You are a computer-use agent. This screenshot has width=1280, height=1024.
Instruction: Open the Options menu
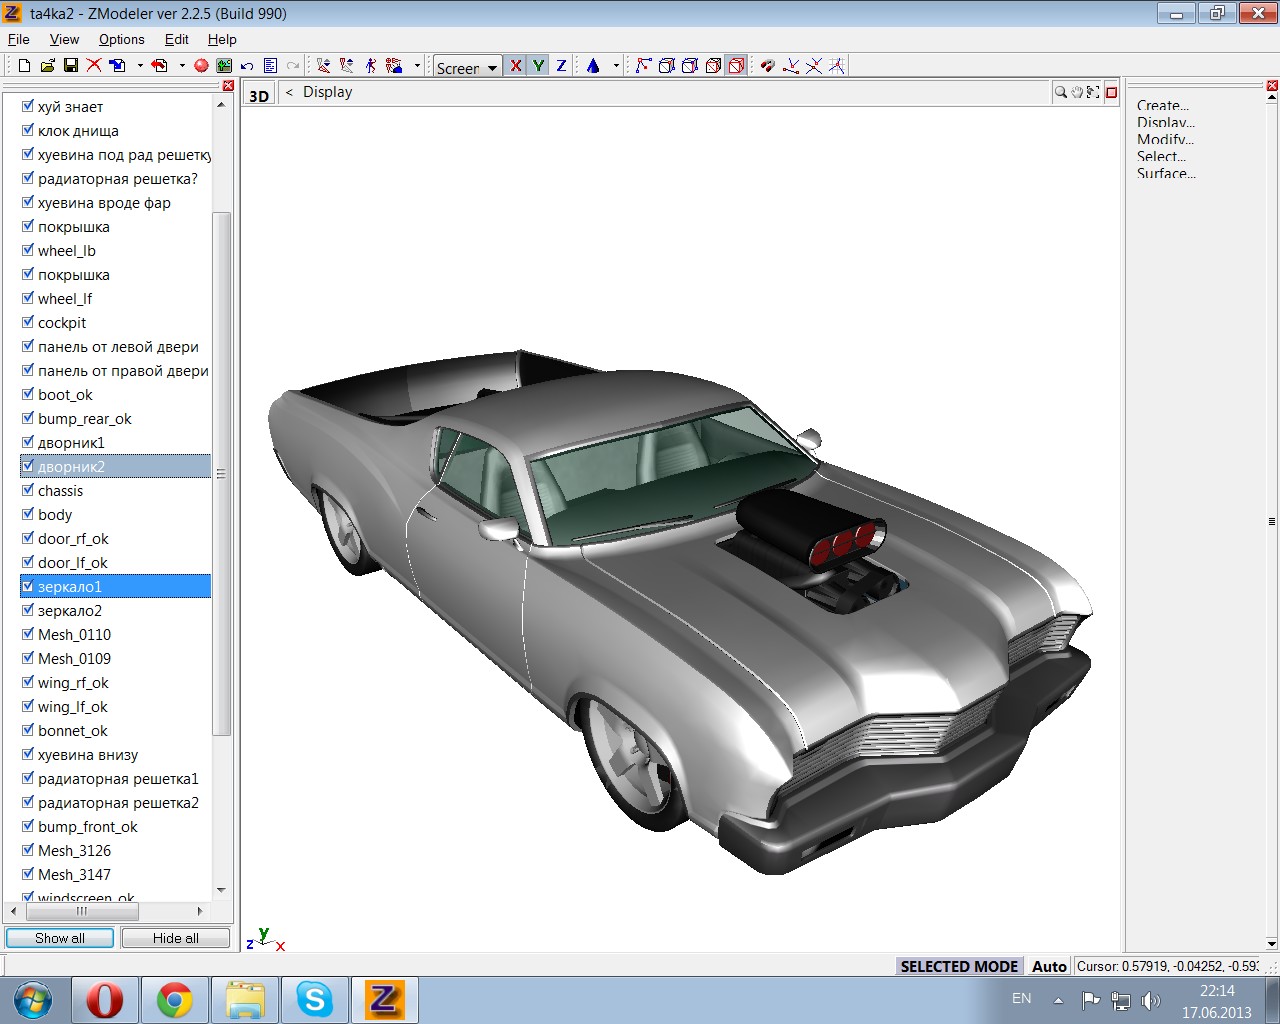point(121,39)
